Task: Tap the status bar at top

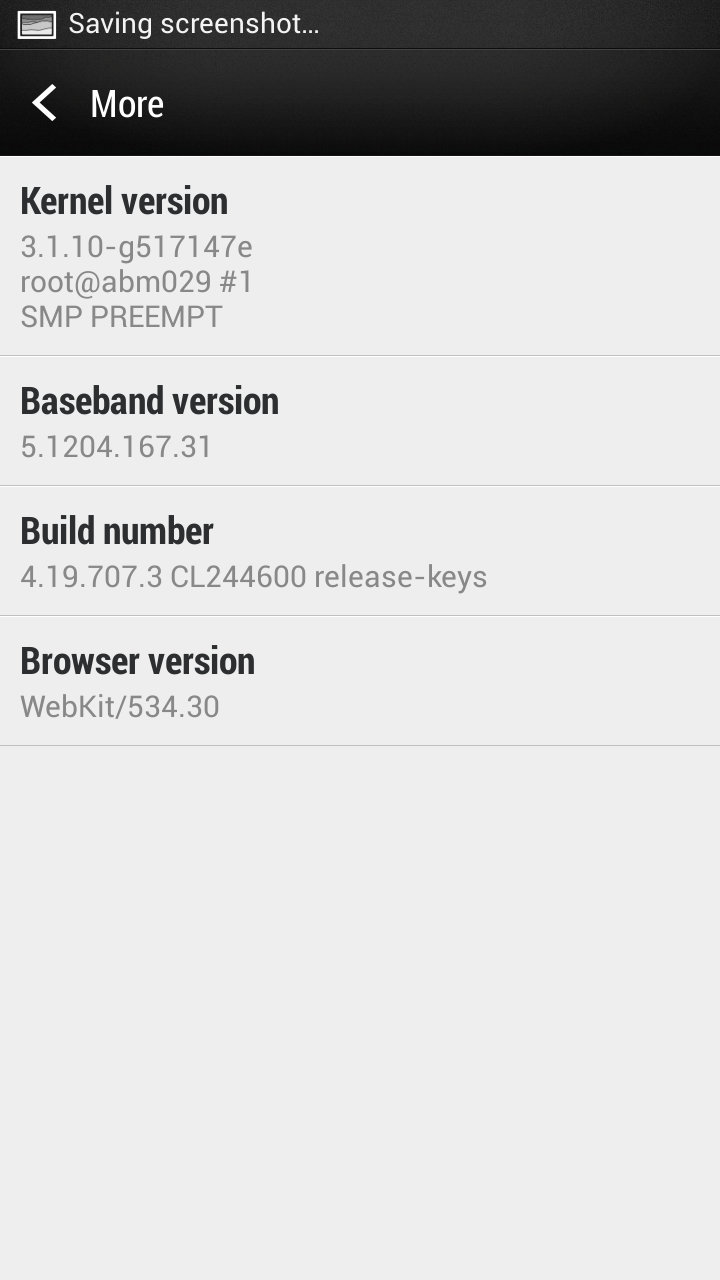Action: pyautogui.click(x=360, y=24)
